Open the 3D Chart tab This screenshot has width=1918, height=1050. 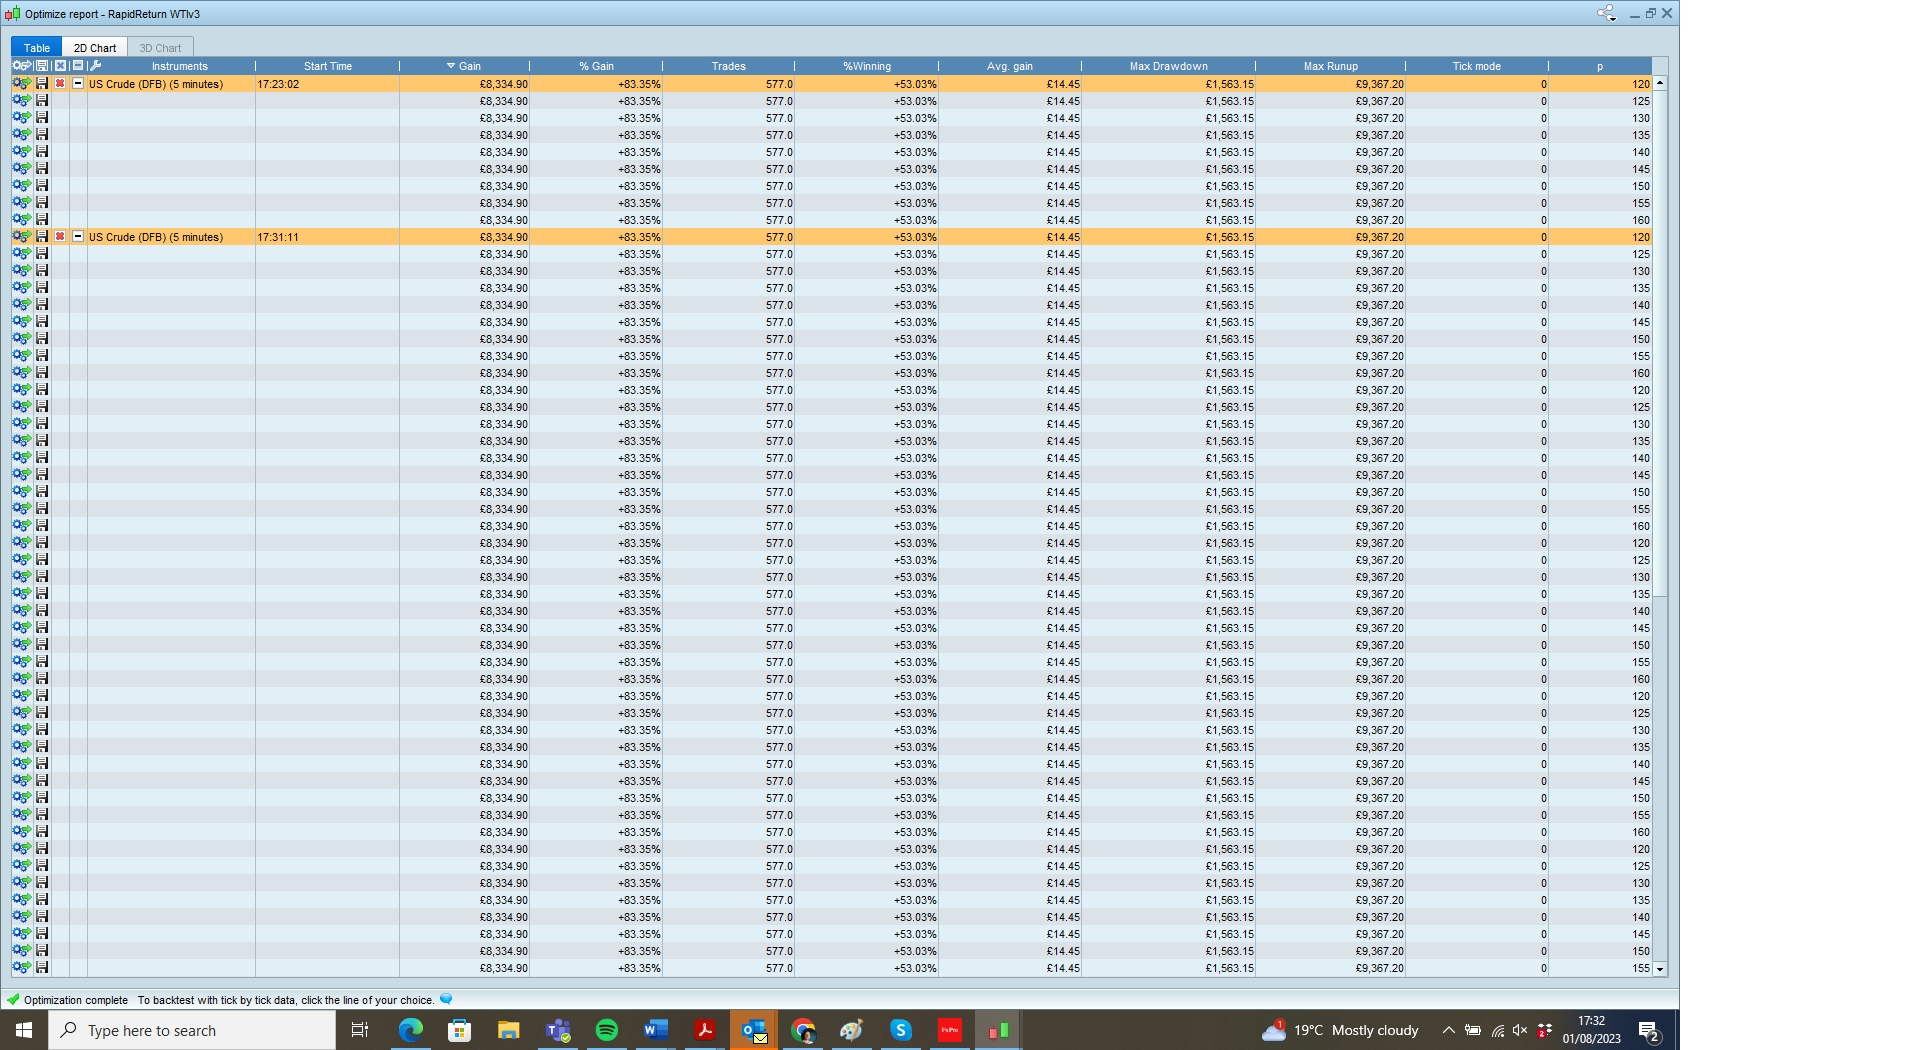[160, 48]
